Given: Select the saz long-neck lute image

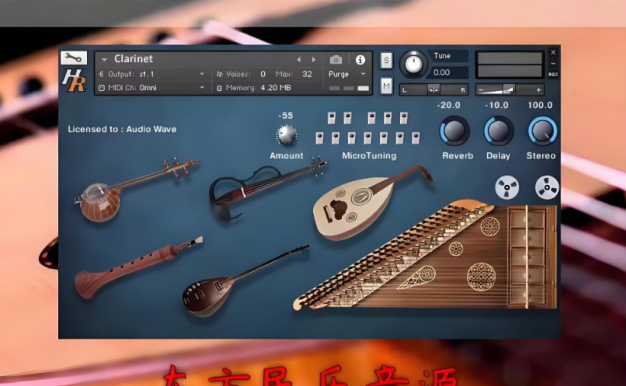Looking at the screenshot, I should point(245,281).
